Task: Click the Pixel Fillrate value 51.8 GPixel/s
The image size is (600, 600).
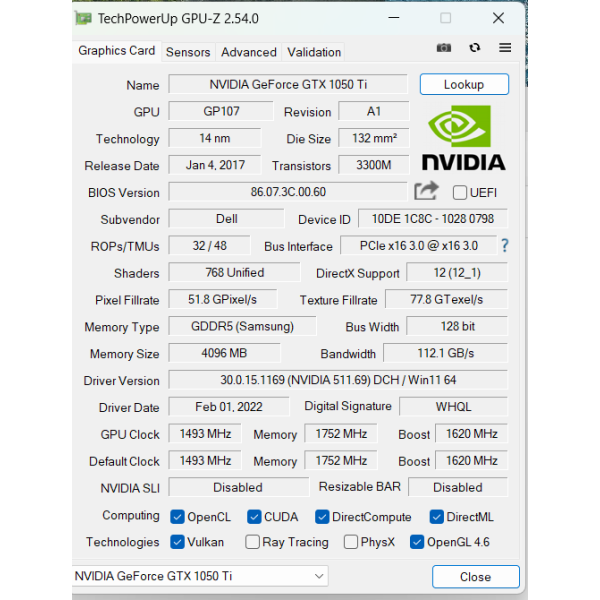Action: pyautogui.click(x=222, y=299)
